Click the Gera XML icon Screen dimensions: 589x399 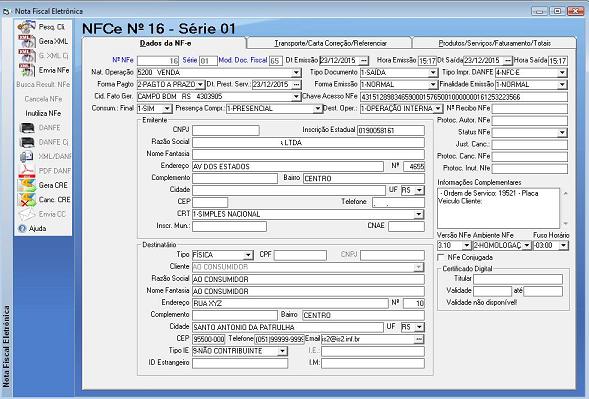(26, 41)
